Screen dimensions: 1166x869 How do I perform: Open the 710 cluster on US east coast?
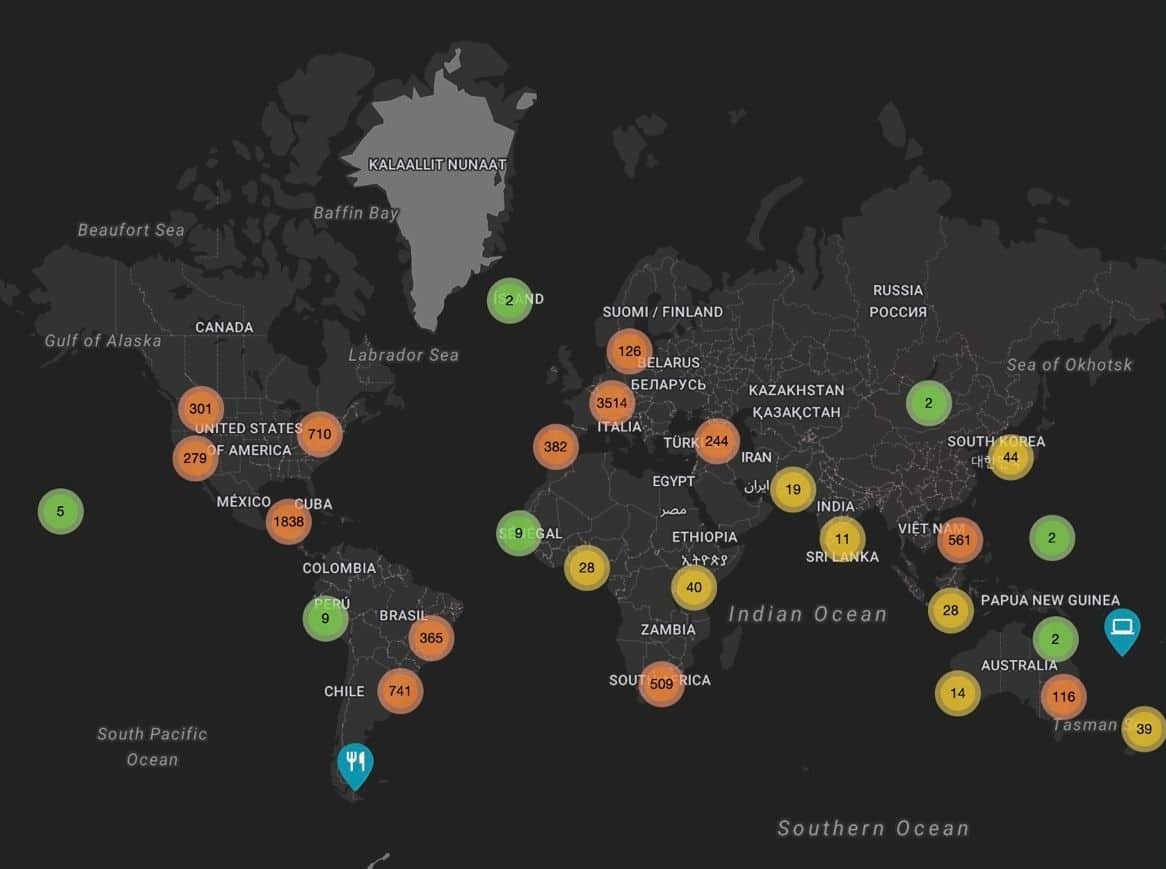(x=319, y=434)
